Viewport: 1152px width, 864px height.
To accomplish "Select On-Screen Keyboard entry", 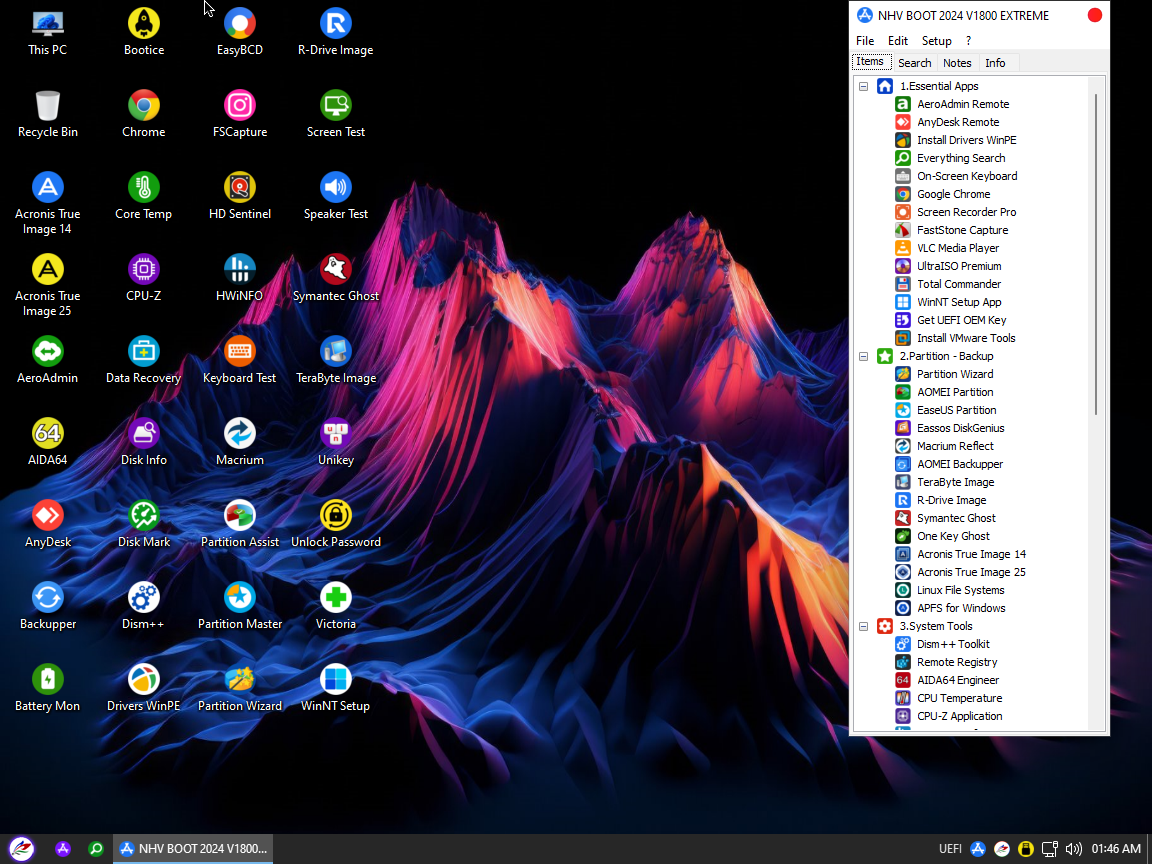I will (x=967, y=176).
